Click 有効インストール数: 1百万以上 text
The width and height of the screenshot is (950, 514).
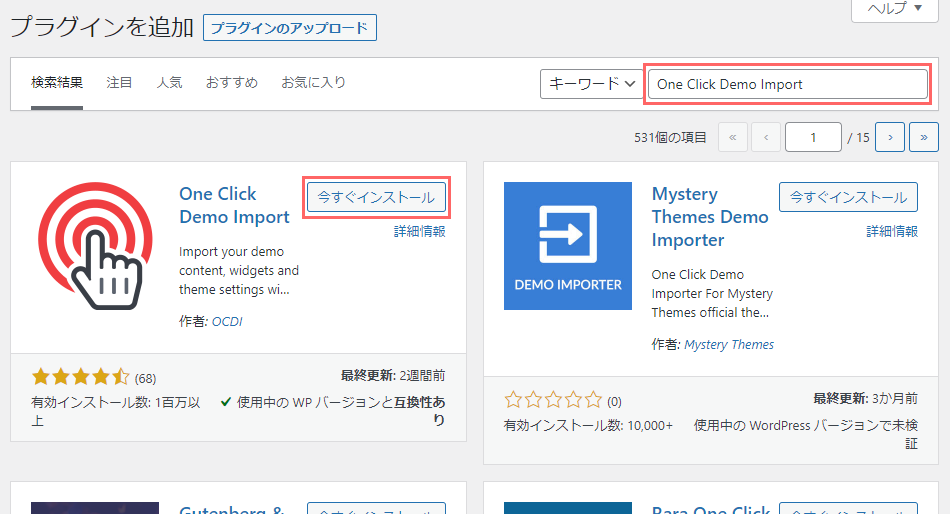(116, 412)
